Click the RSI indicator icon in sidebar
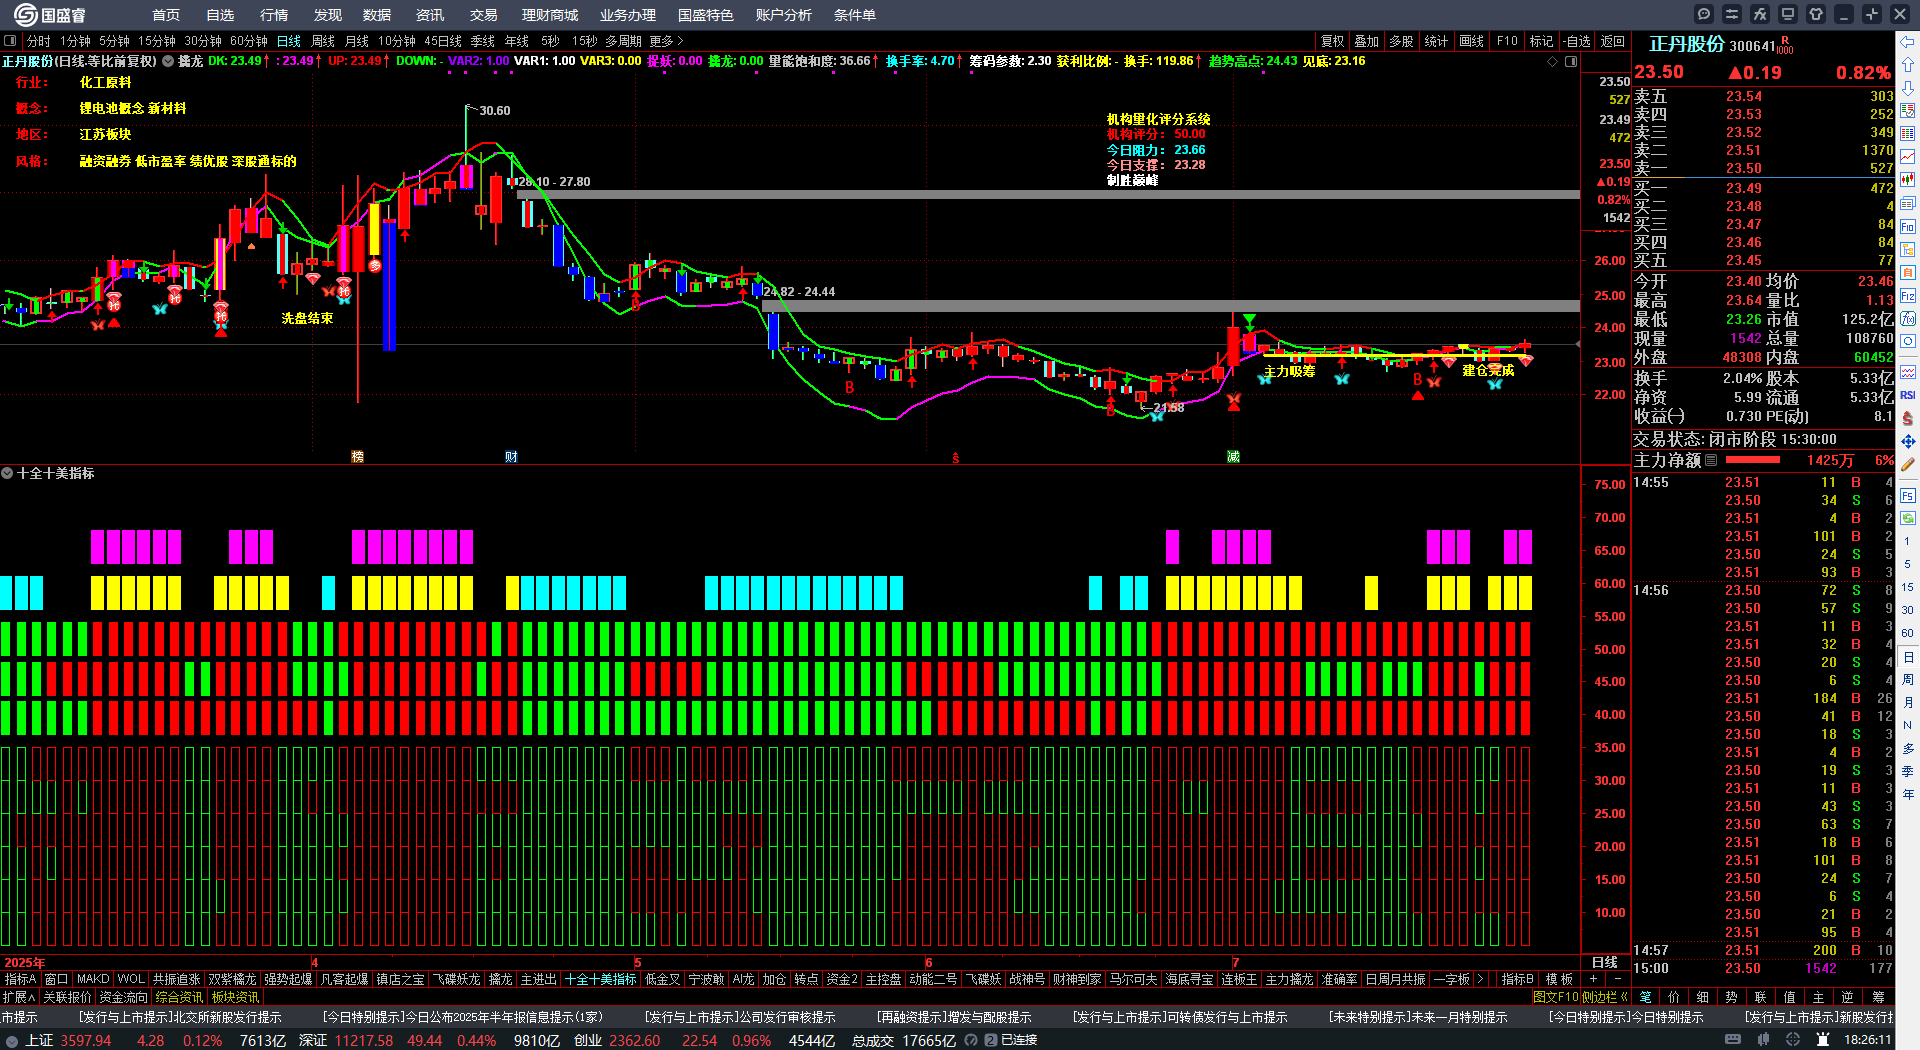The image size is (1920, 1050). (x=1908, y=395)
